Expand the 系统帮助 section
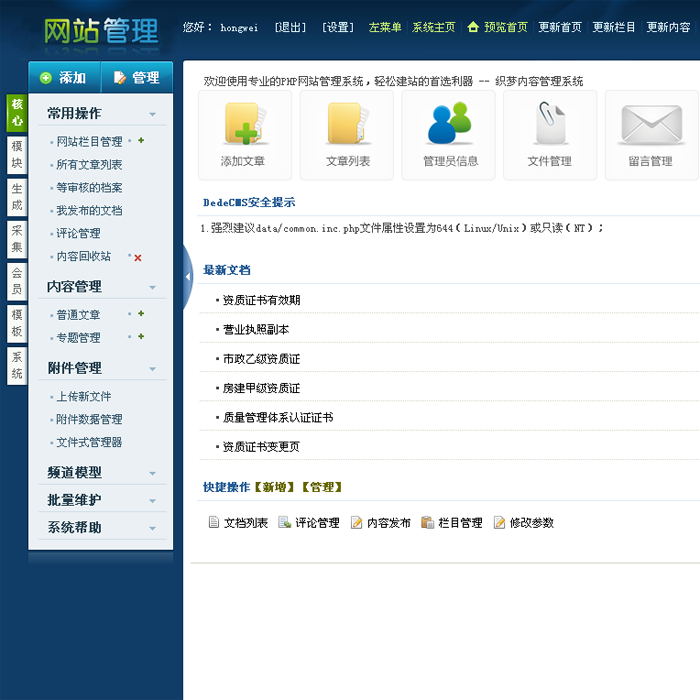Viewport: 700px width, 700px height. tap(152, 529)
